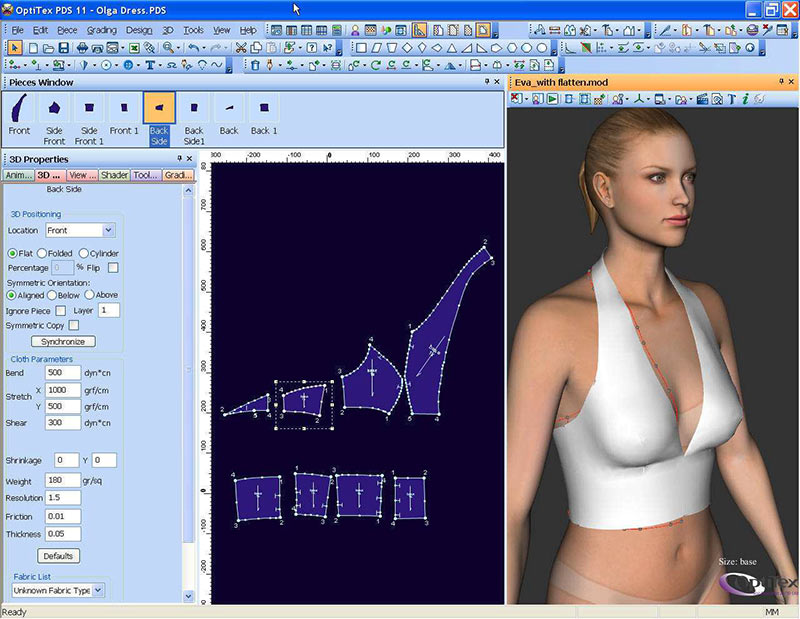Screen dimensions: 800x619
Task: Select the Front piece thumbnail
Action: tap(19, 108)
